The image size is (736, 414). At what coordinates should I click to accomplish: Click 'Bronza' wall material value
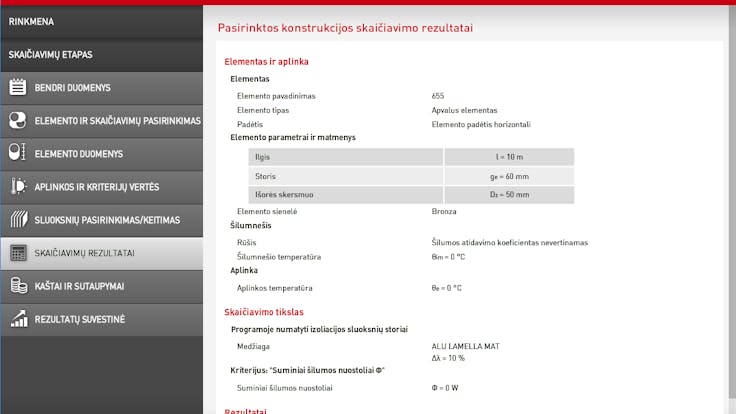point(444,211)
